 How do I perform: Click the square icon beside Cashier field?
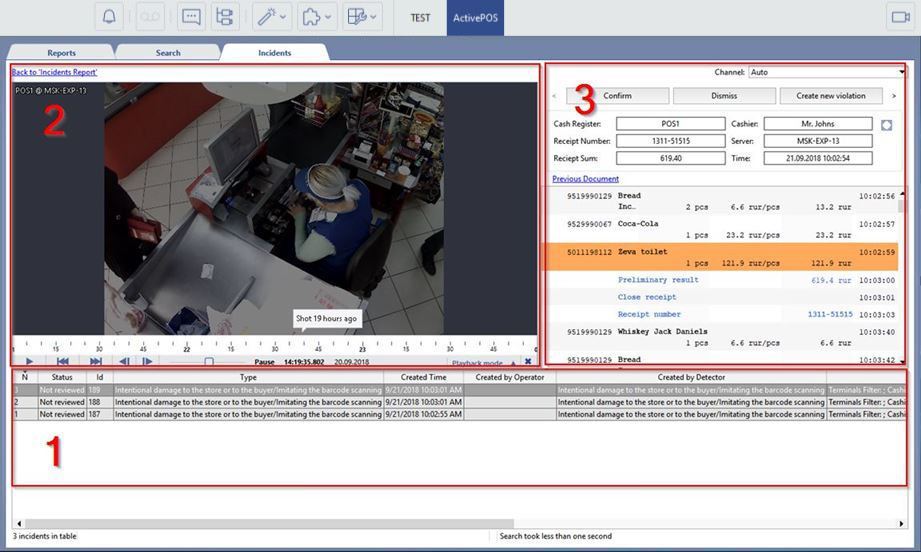[x=886, y=124]
